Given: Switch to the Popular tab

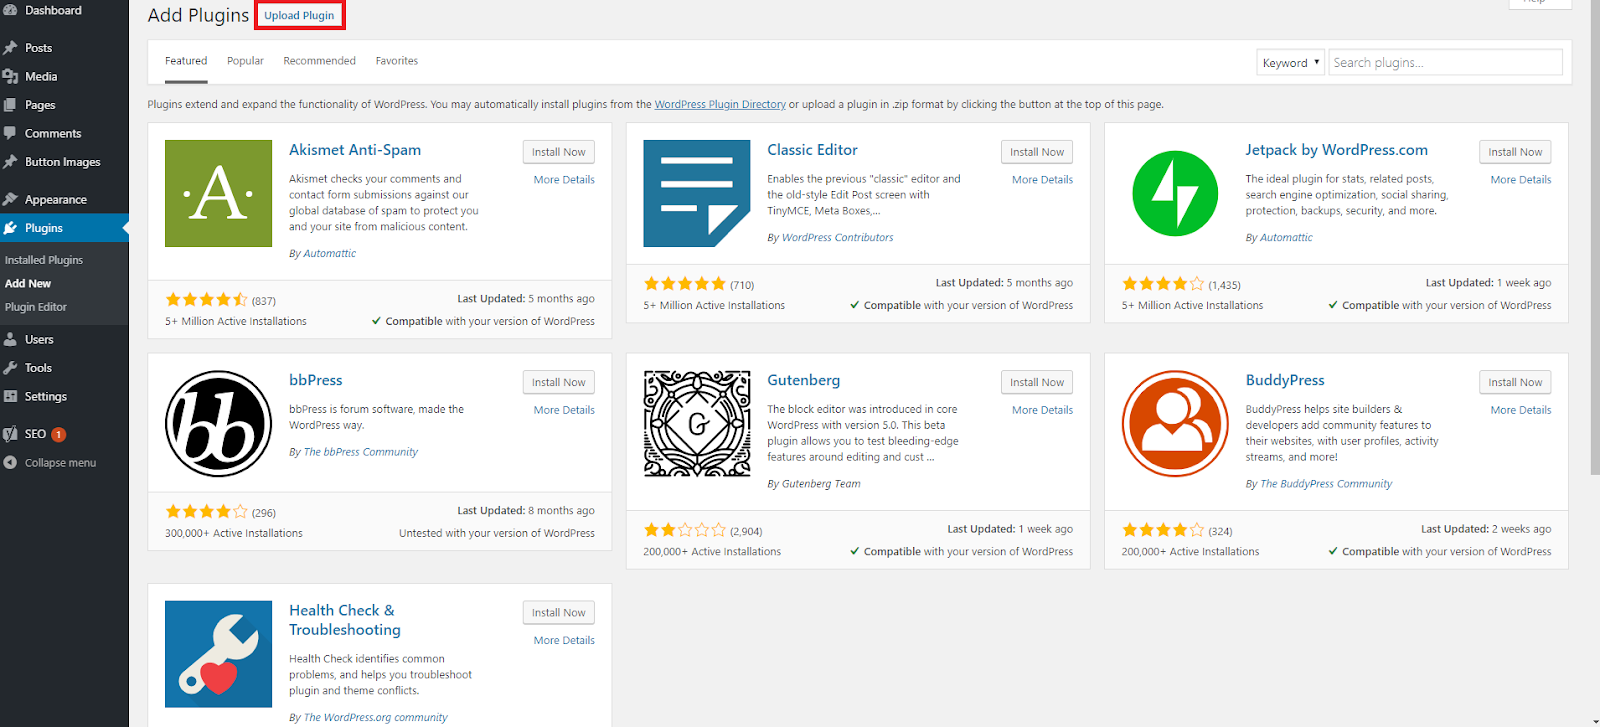Looking at the screenshot, I should (x=245, y=61).
